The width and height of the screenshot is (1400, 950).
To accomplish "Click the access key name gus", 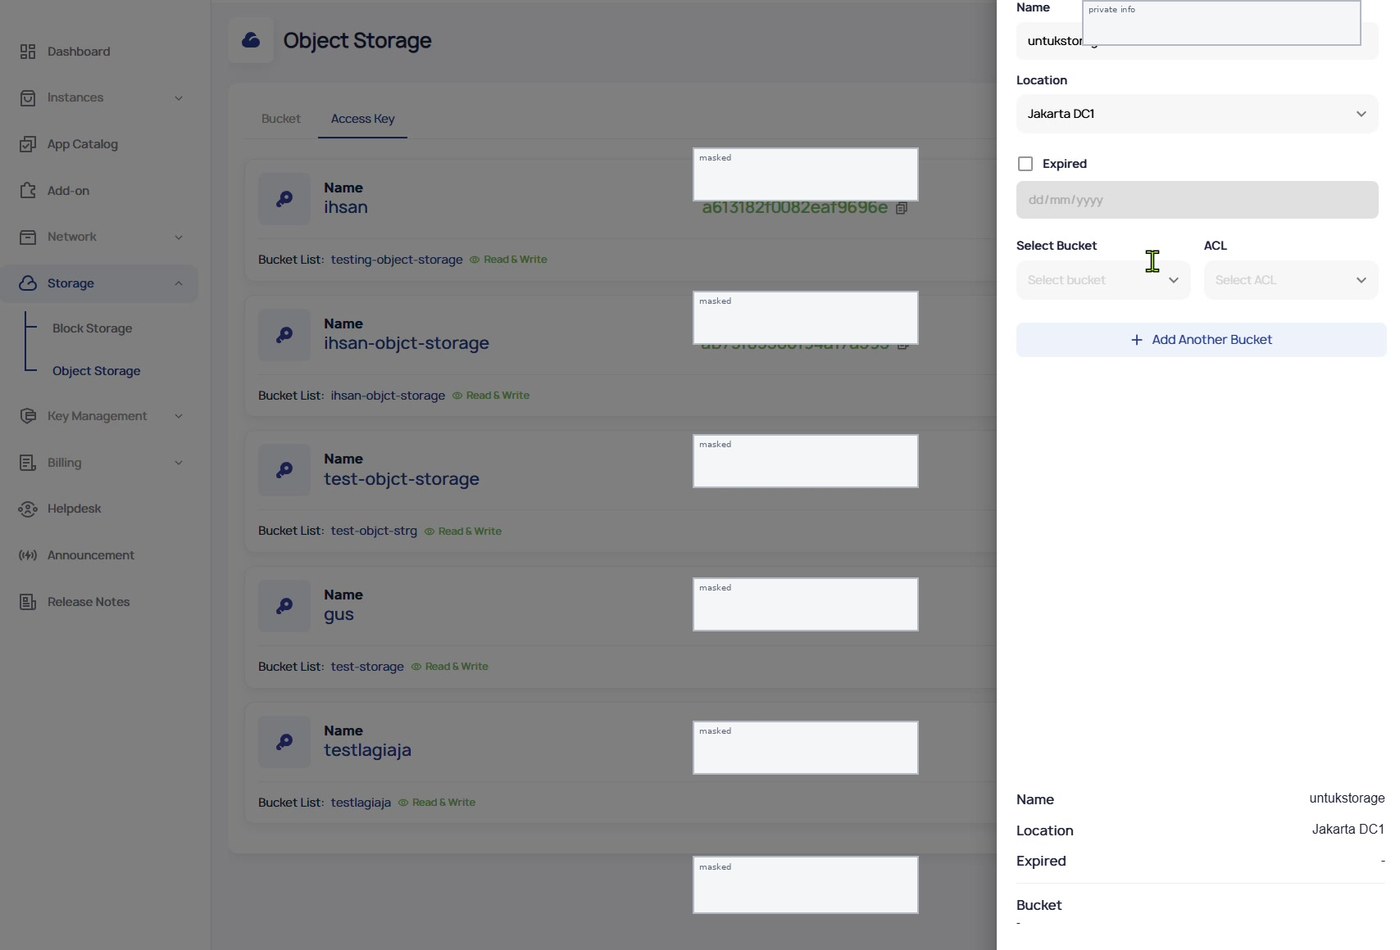I will pos(339,615).
